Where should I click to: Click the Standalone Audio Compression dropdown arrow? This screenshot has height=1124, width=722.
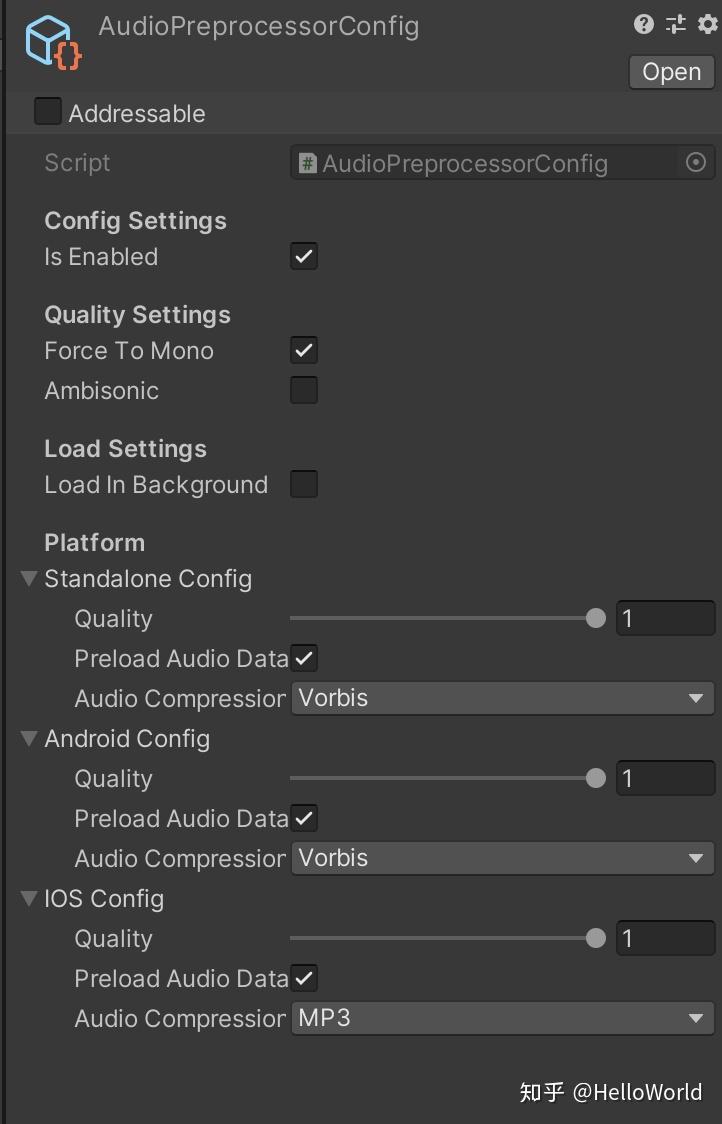(x=697, y=698)
